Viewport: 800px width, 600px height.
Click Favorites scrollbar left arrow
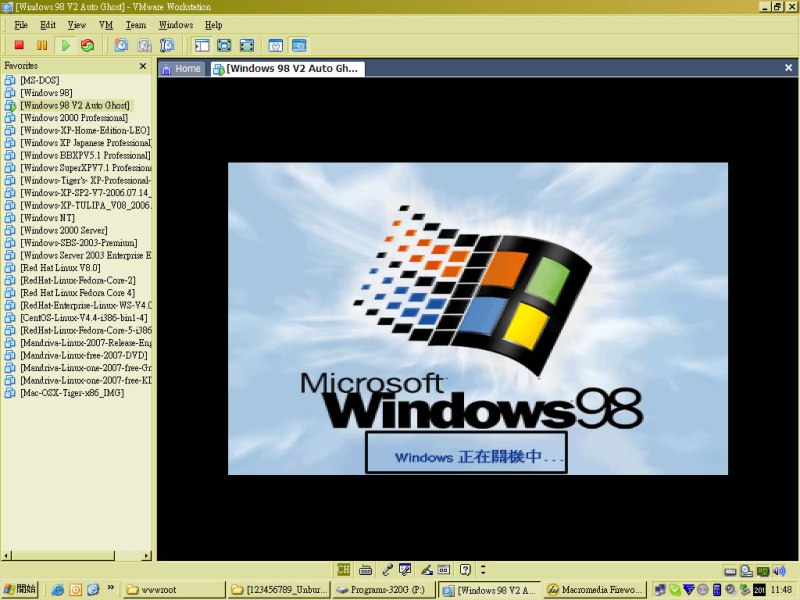tap(6, 555)
